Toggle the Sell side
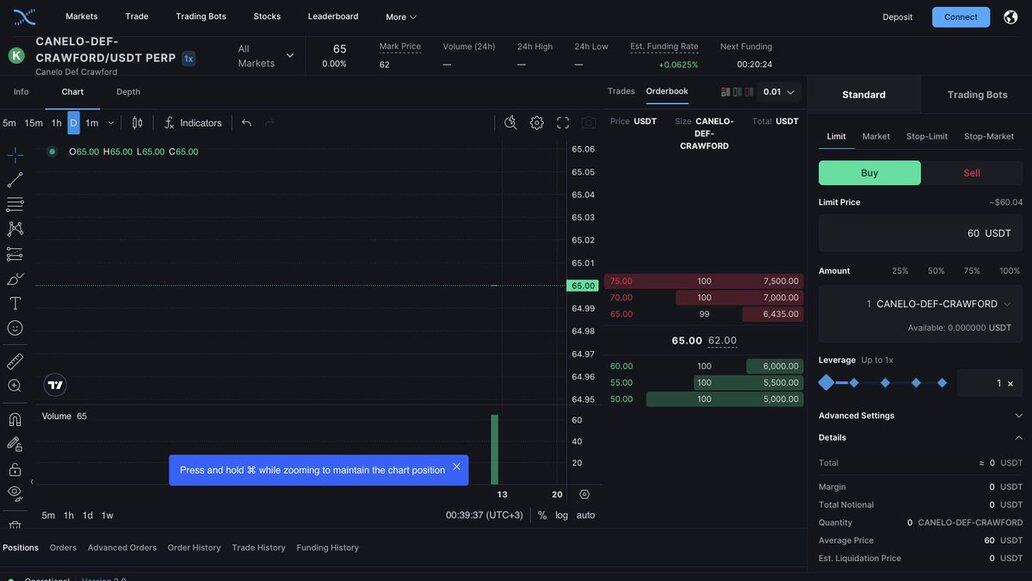 [971, 173]
